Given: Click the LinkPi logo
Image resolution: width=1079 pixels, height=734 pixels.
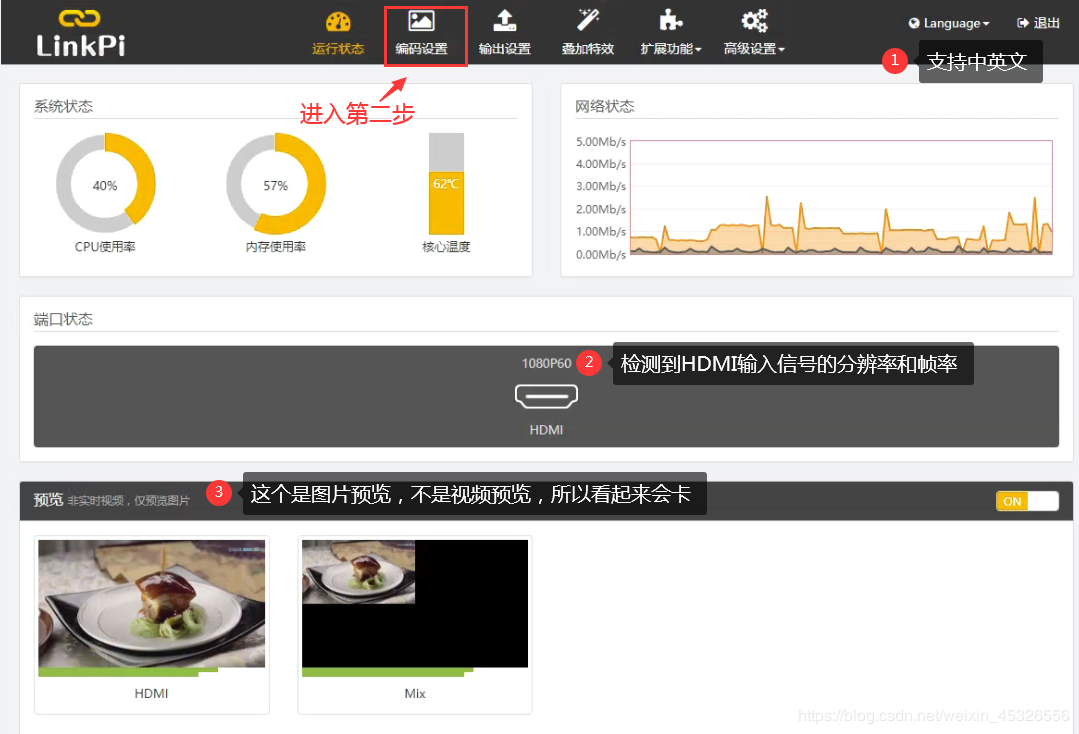Looking at the screenshot, I should 81,33.
